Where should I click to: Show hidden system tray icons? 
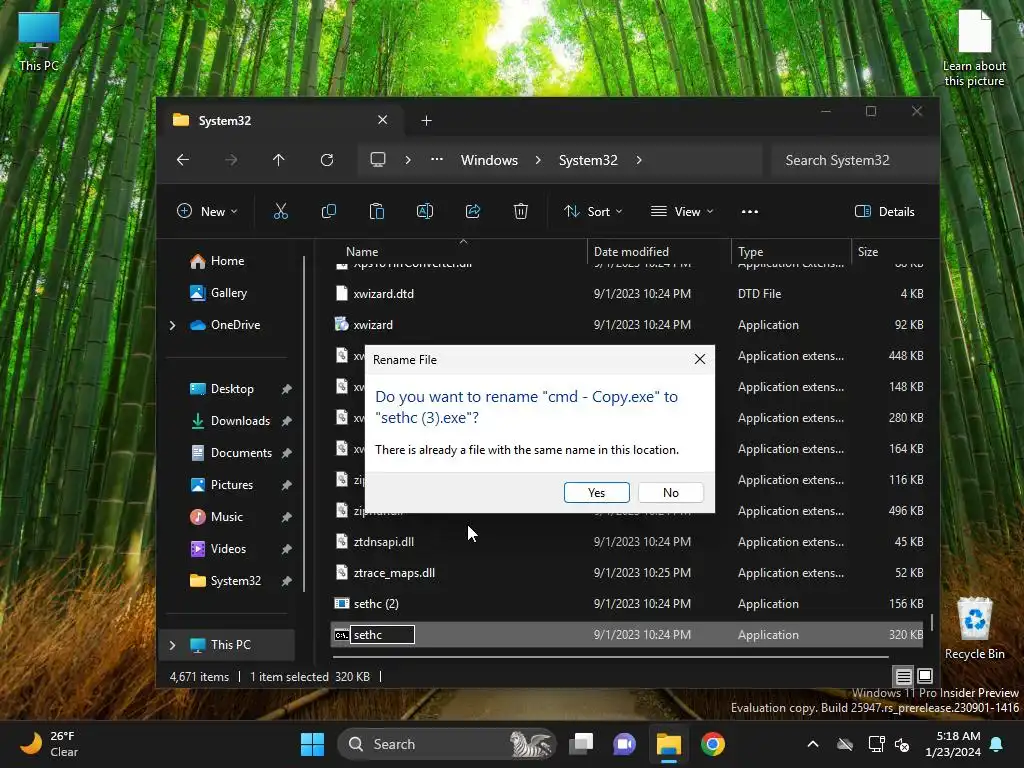[813, 744]
